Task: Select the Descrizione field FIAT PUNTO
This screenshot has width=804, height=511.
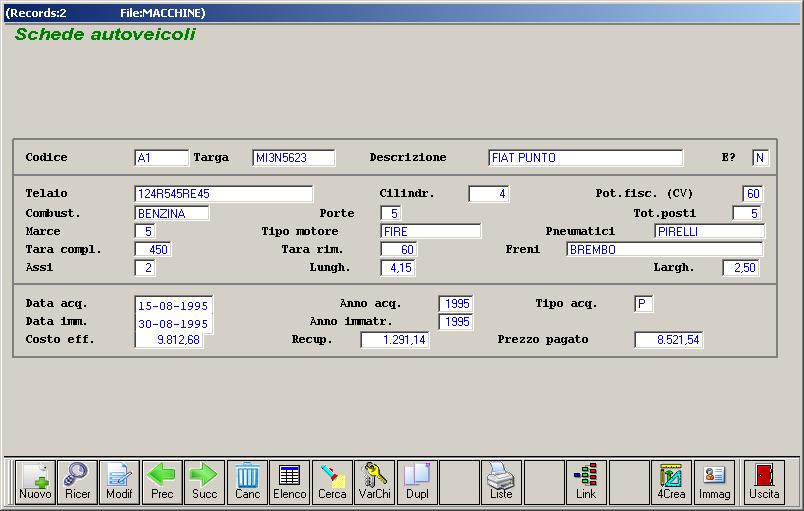Action: tap(586, 158)
